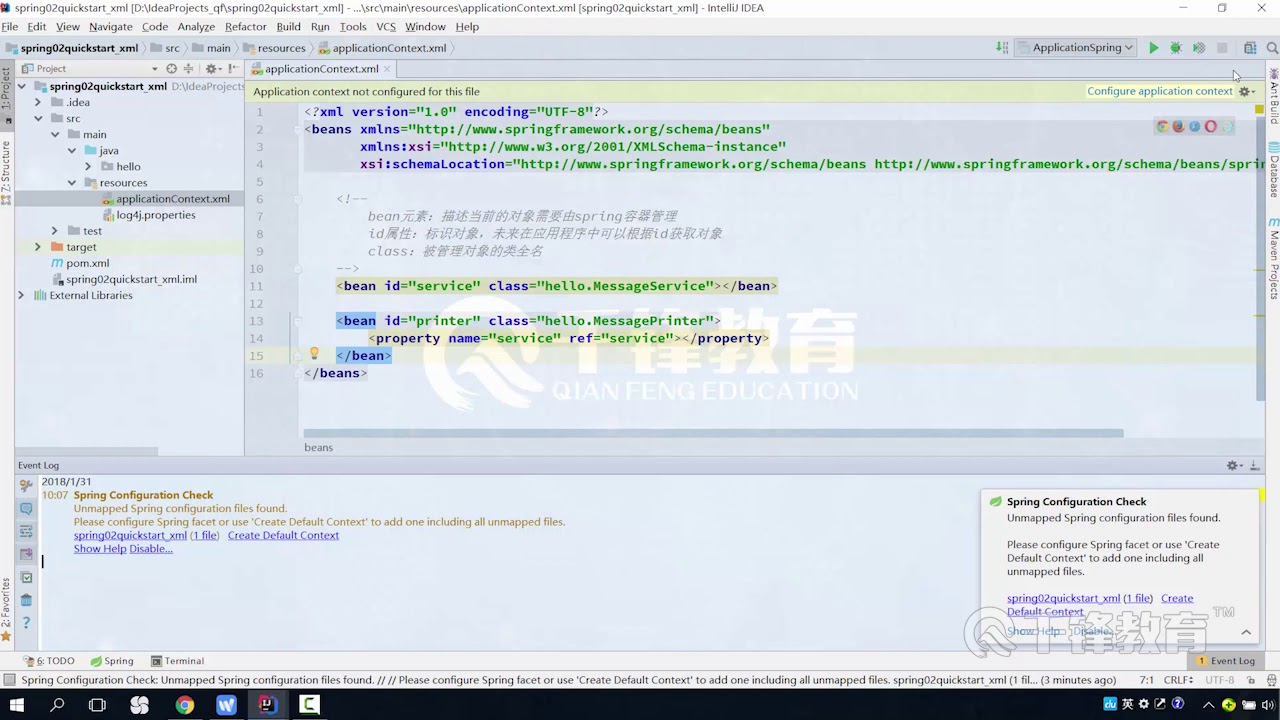
Task: Open Search Everywhere magnifier
Action: point(1272,48)
